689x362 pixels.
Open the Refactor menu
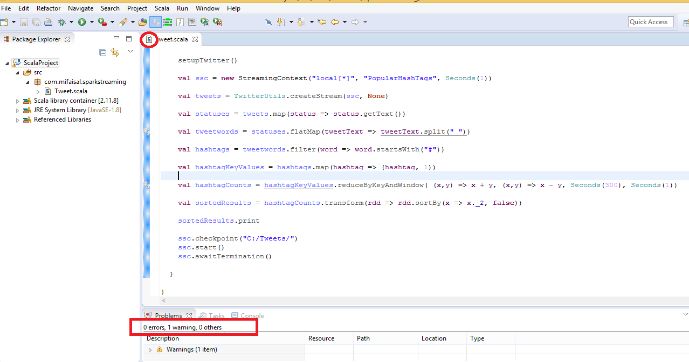48,8
